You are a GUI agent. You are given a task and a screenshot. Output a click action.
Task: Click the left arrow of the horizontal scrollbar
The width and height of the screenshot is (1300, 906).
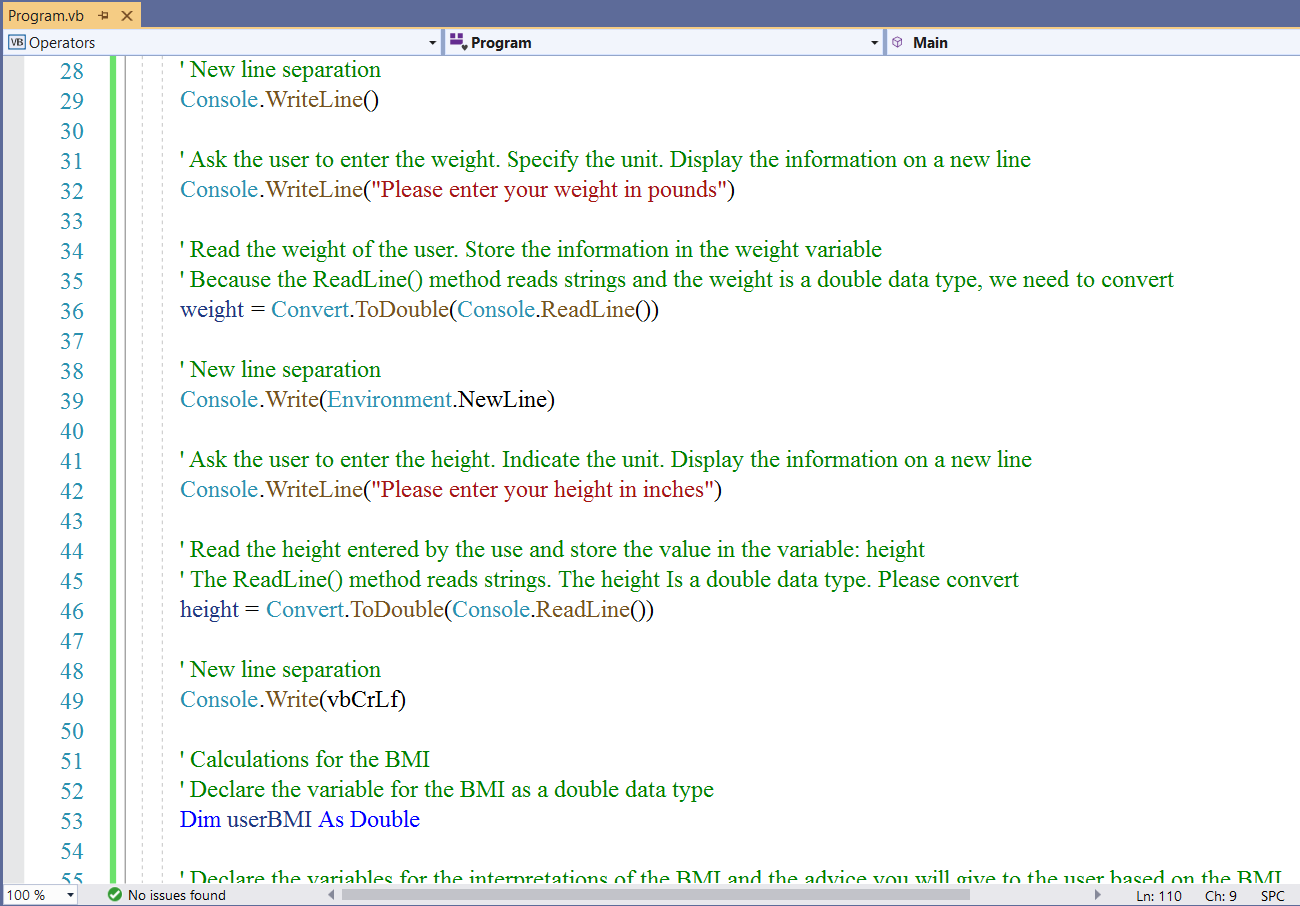[331, 895]
